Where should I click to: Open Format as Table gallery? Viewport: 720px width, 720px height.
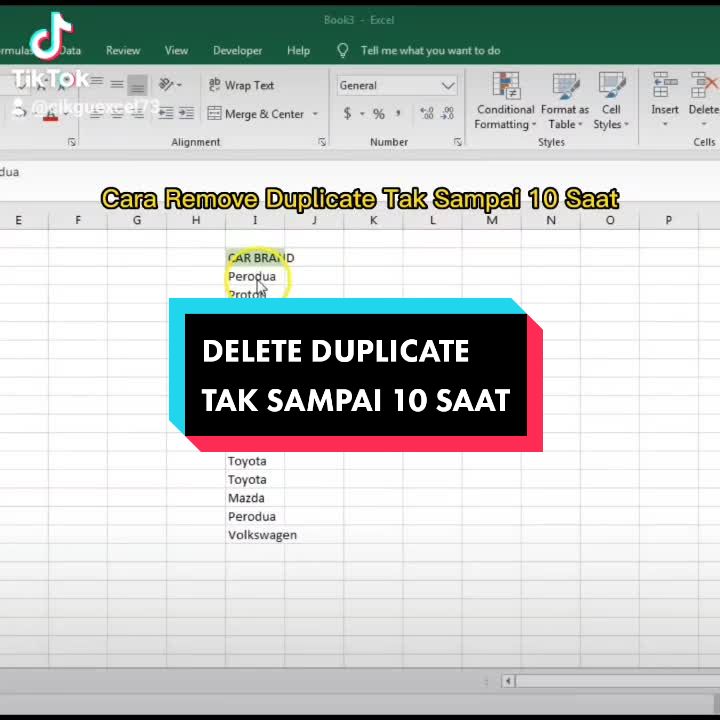click(565, 101)
